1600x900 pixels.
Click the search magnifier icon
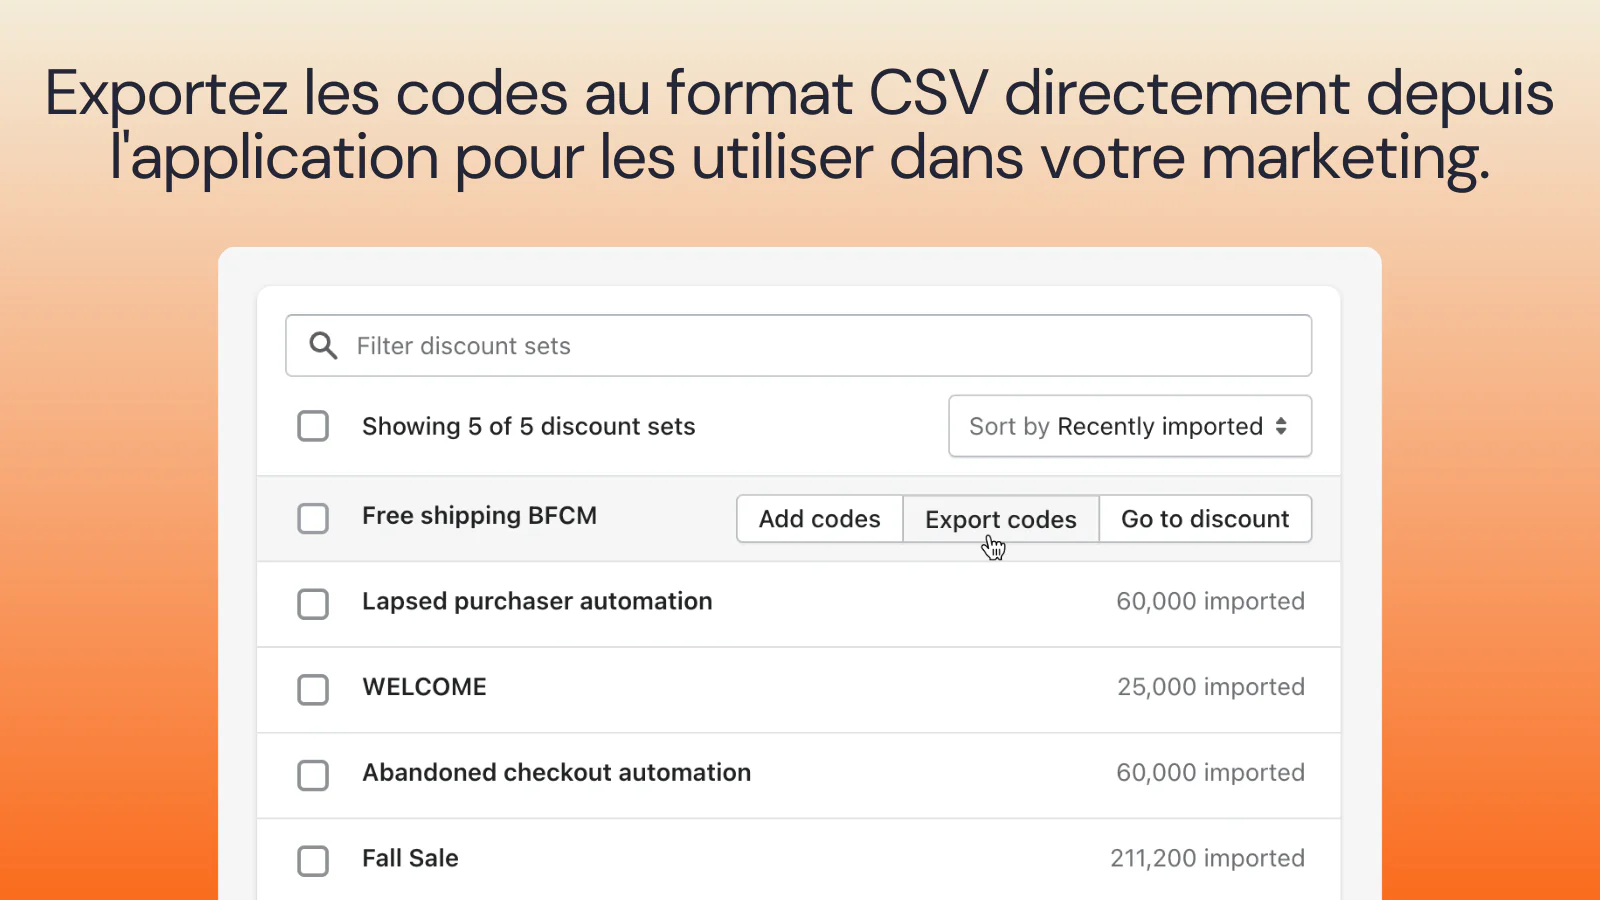pyautogui.click(x=323, y=346)
